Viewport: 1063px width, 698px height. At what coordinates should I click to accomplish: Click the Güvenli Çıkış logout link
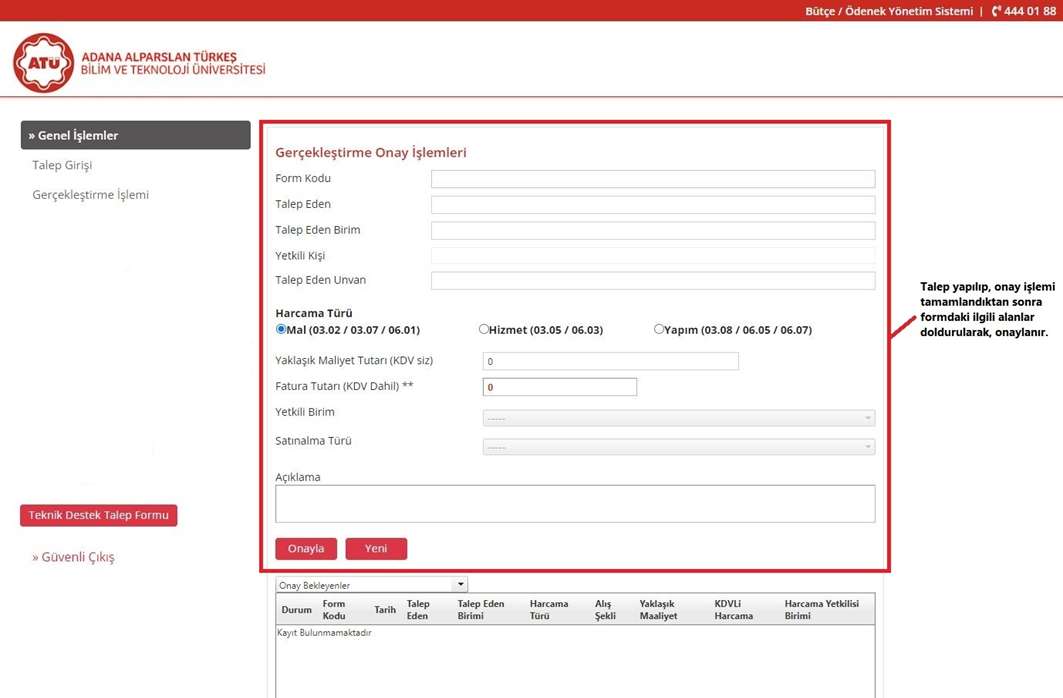pyautogui.click(x=73, y=557)
